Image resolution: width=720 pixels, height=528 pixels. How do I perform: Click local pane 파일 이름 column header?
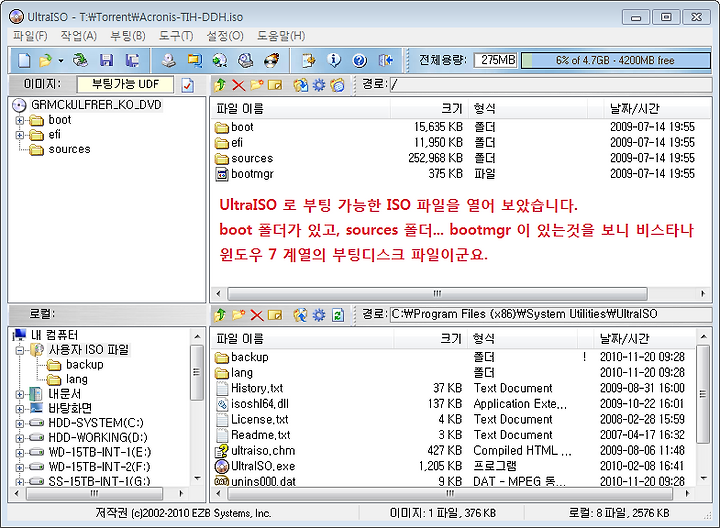coord(303,339)
